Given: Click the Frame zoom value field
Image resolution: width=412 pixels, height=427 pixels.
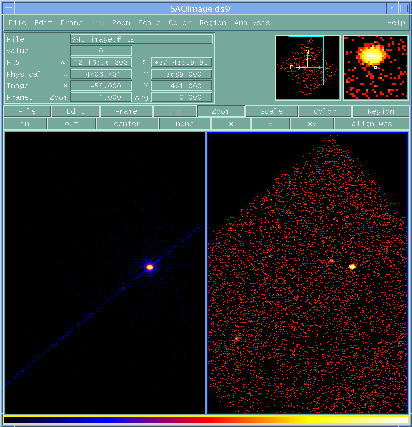Looking at the screenshot, I should [101, 97].
